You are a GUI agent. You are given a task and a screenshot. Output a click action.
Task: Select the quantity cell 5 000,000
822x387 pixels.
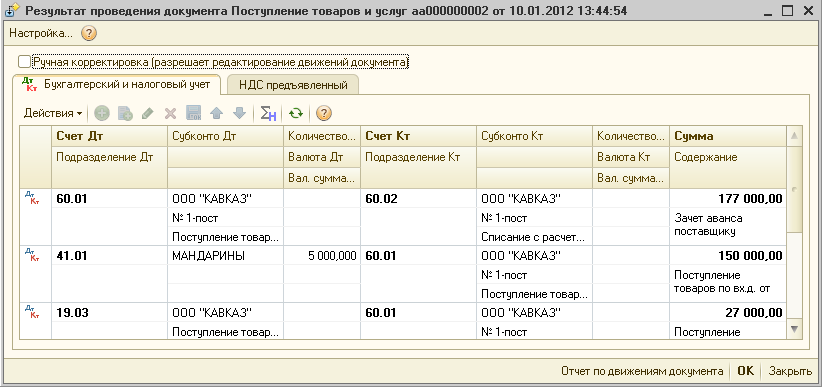point(322,256)
